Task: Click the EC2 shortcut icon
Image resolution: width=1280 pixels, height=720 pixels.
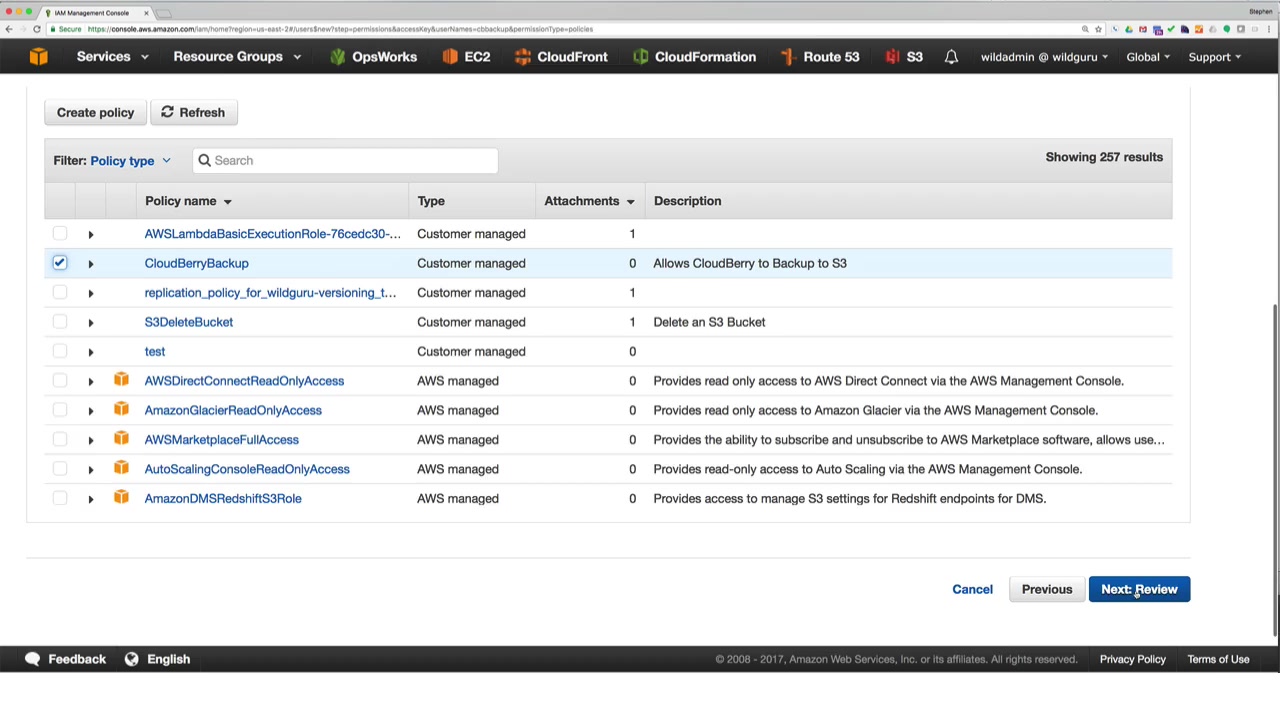Action: click(450, 57)
